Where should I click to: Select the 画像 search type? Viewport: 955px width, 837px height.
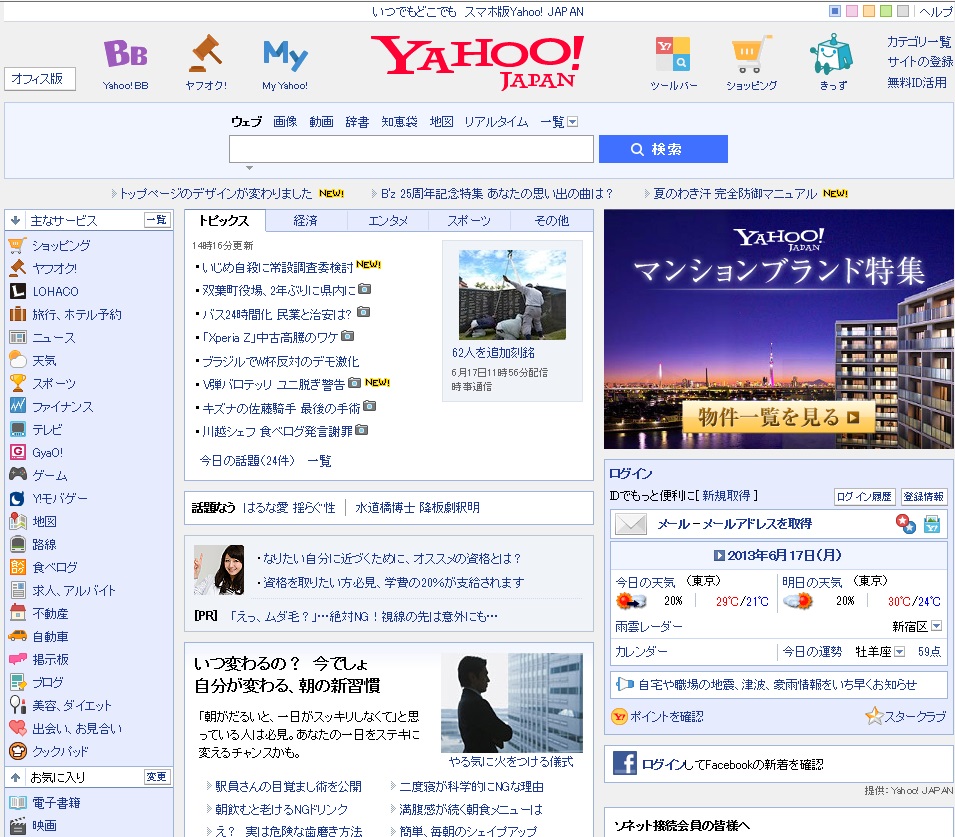(x=285, y=122)
